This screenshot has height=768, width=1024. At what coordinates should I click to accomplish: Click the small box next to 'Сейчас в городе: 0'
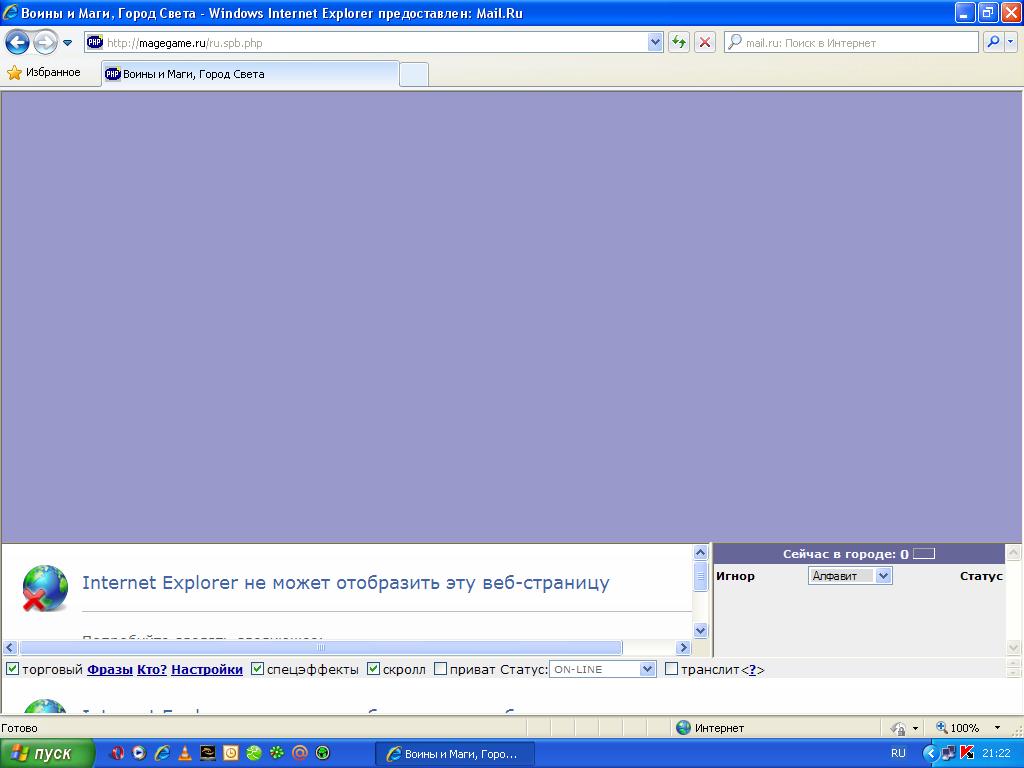pyautogui.click(x=923, y=554)
